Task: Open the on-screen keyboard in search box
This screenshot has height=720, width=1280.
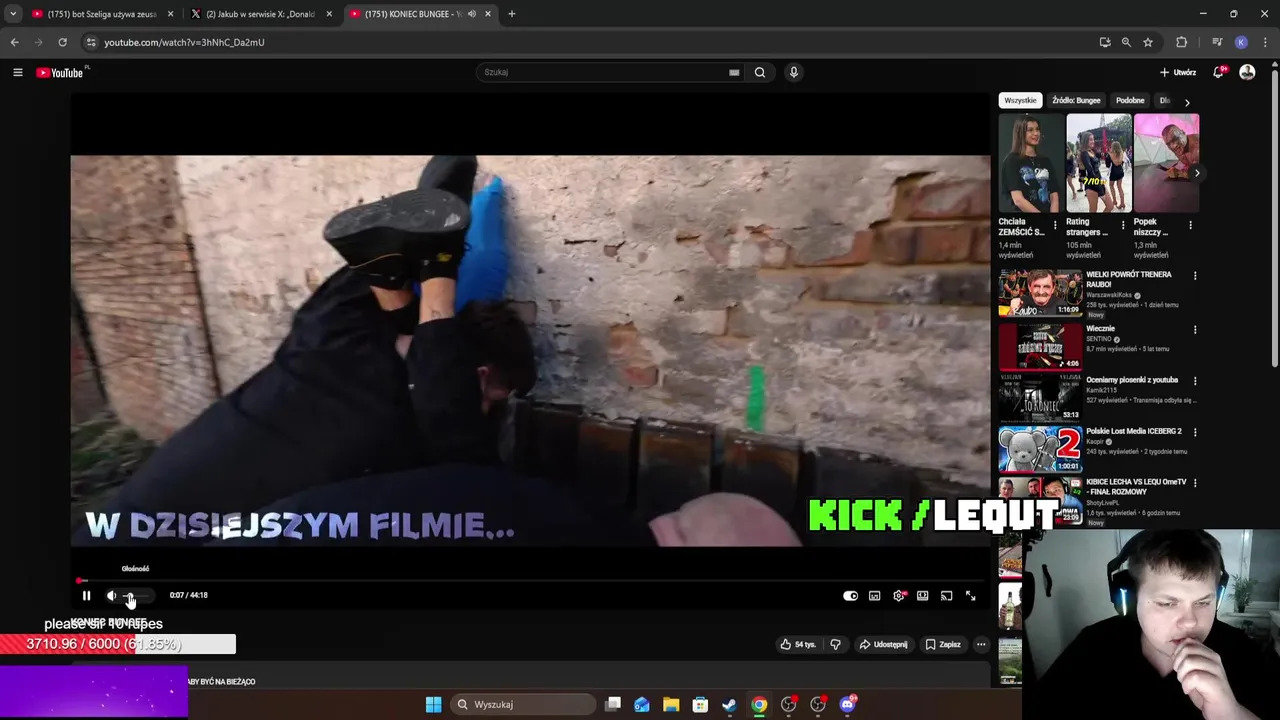Action: tap(734, 72)
